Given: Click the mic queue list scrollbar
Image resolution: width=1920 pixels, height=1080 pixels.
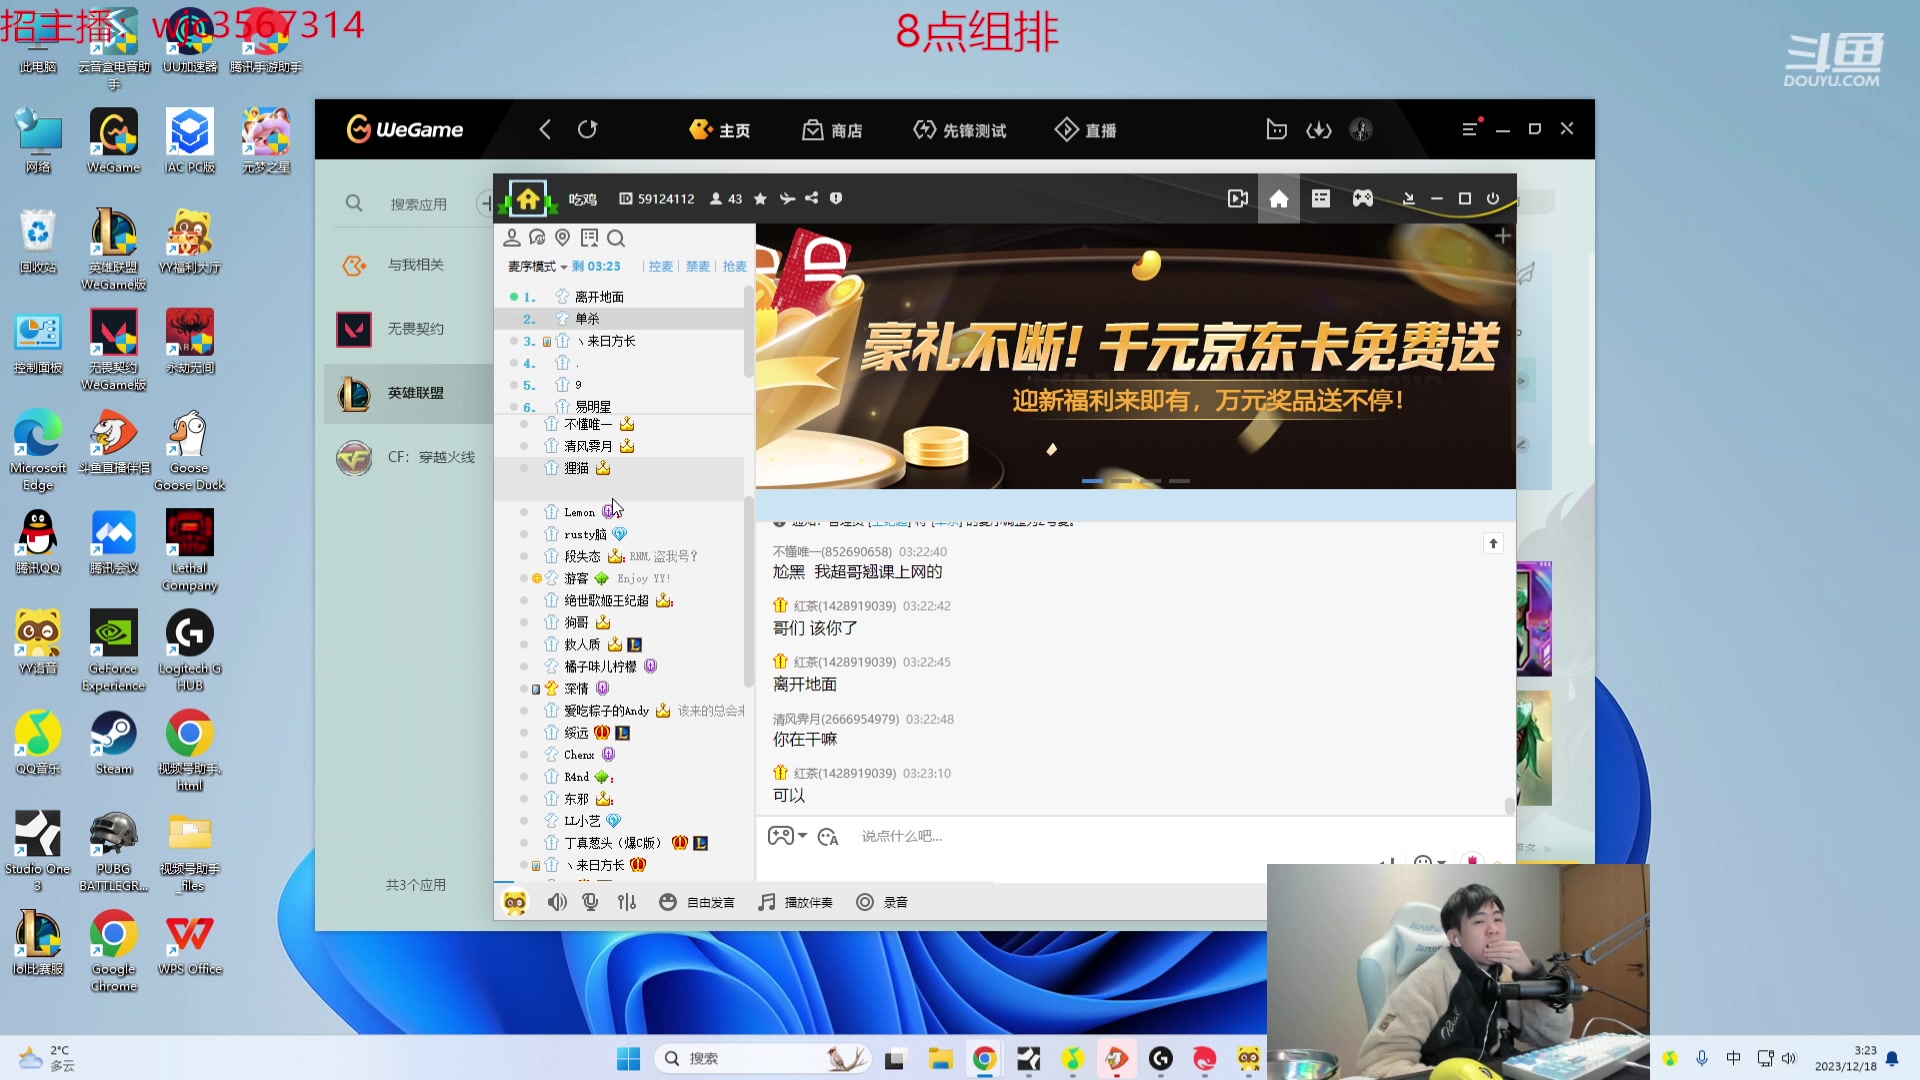Looking at the screenshot, I should point(748,333).
